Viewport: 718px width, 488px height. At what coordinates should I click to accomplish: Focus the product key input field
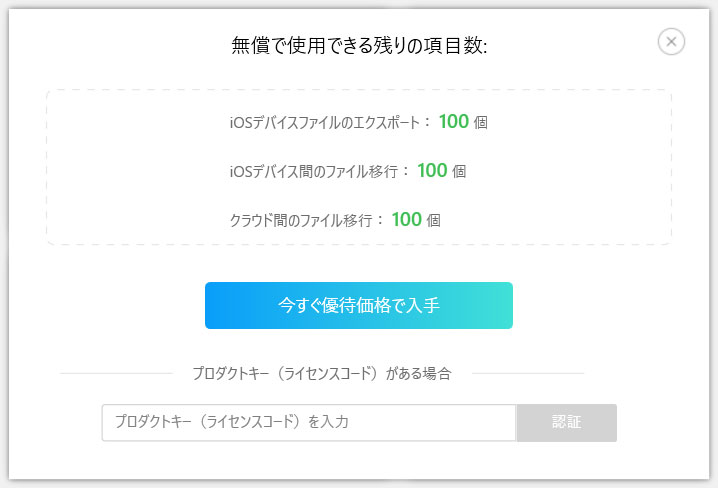click(x=308, y=422)
